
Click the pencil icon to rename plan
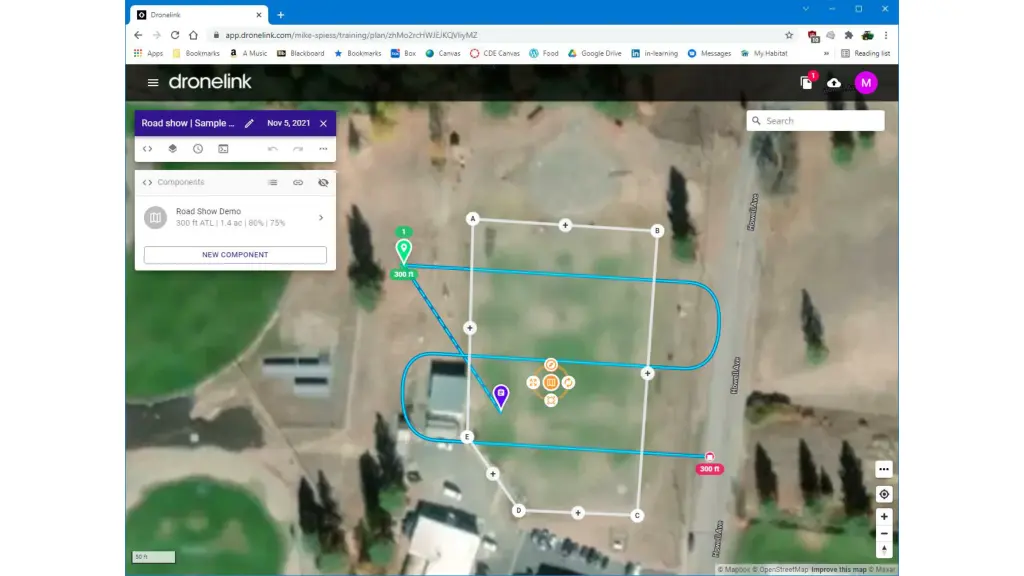pos(249,123)
